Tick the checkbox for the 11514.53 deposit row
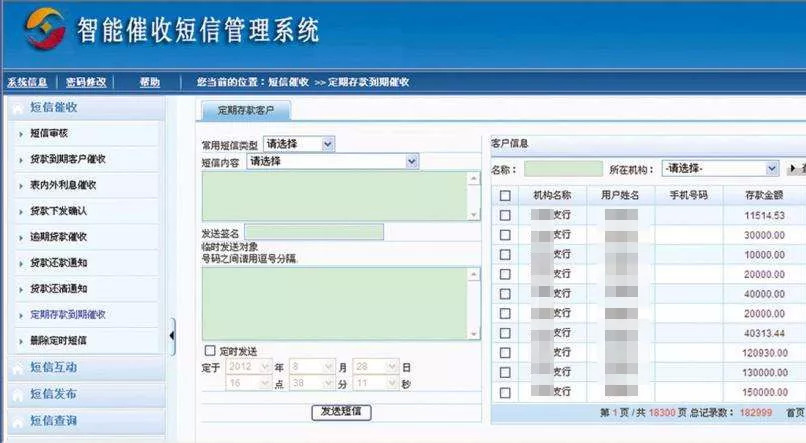Viewport: 806px width, 443px height. (505, 215)
